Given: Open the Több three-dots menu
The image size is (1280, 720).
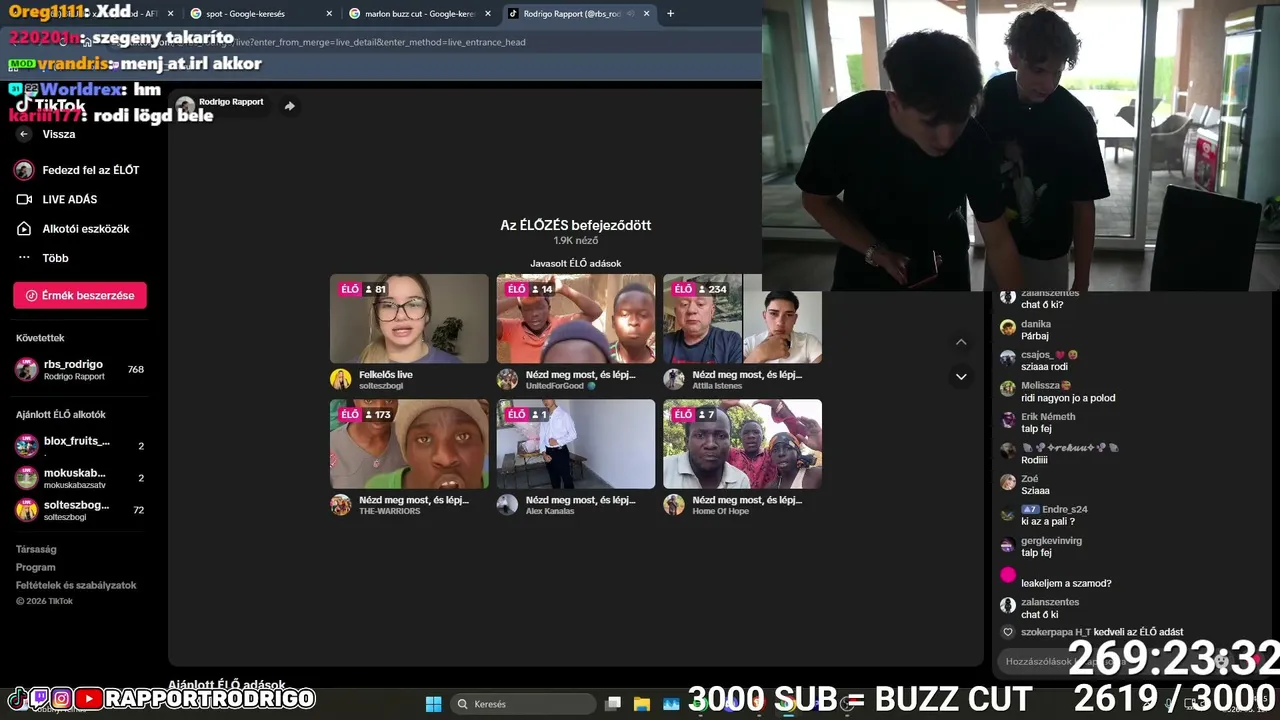Looking at the screenshot, I should pyautogui.click(x=24, y=258).
